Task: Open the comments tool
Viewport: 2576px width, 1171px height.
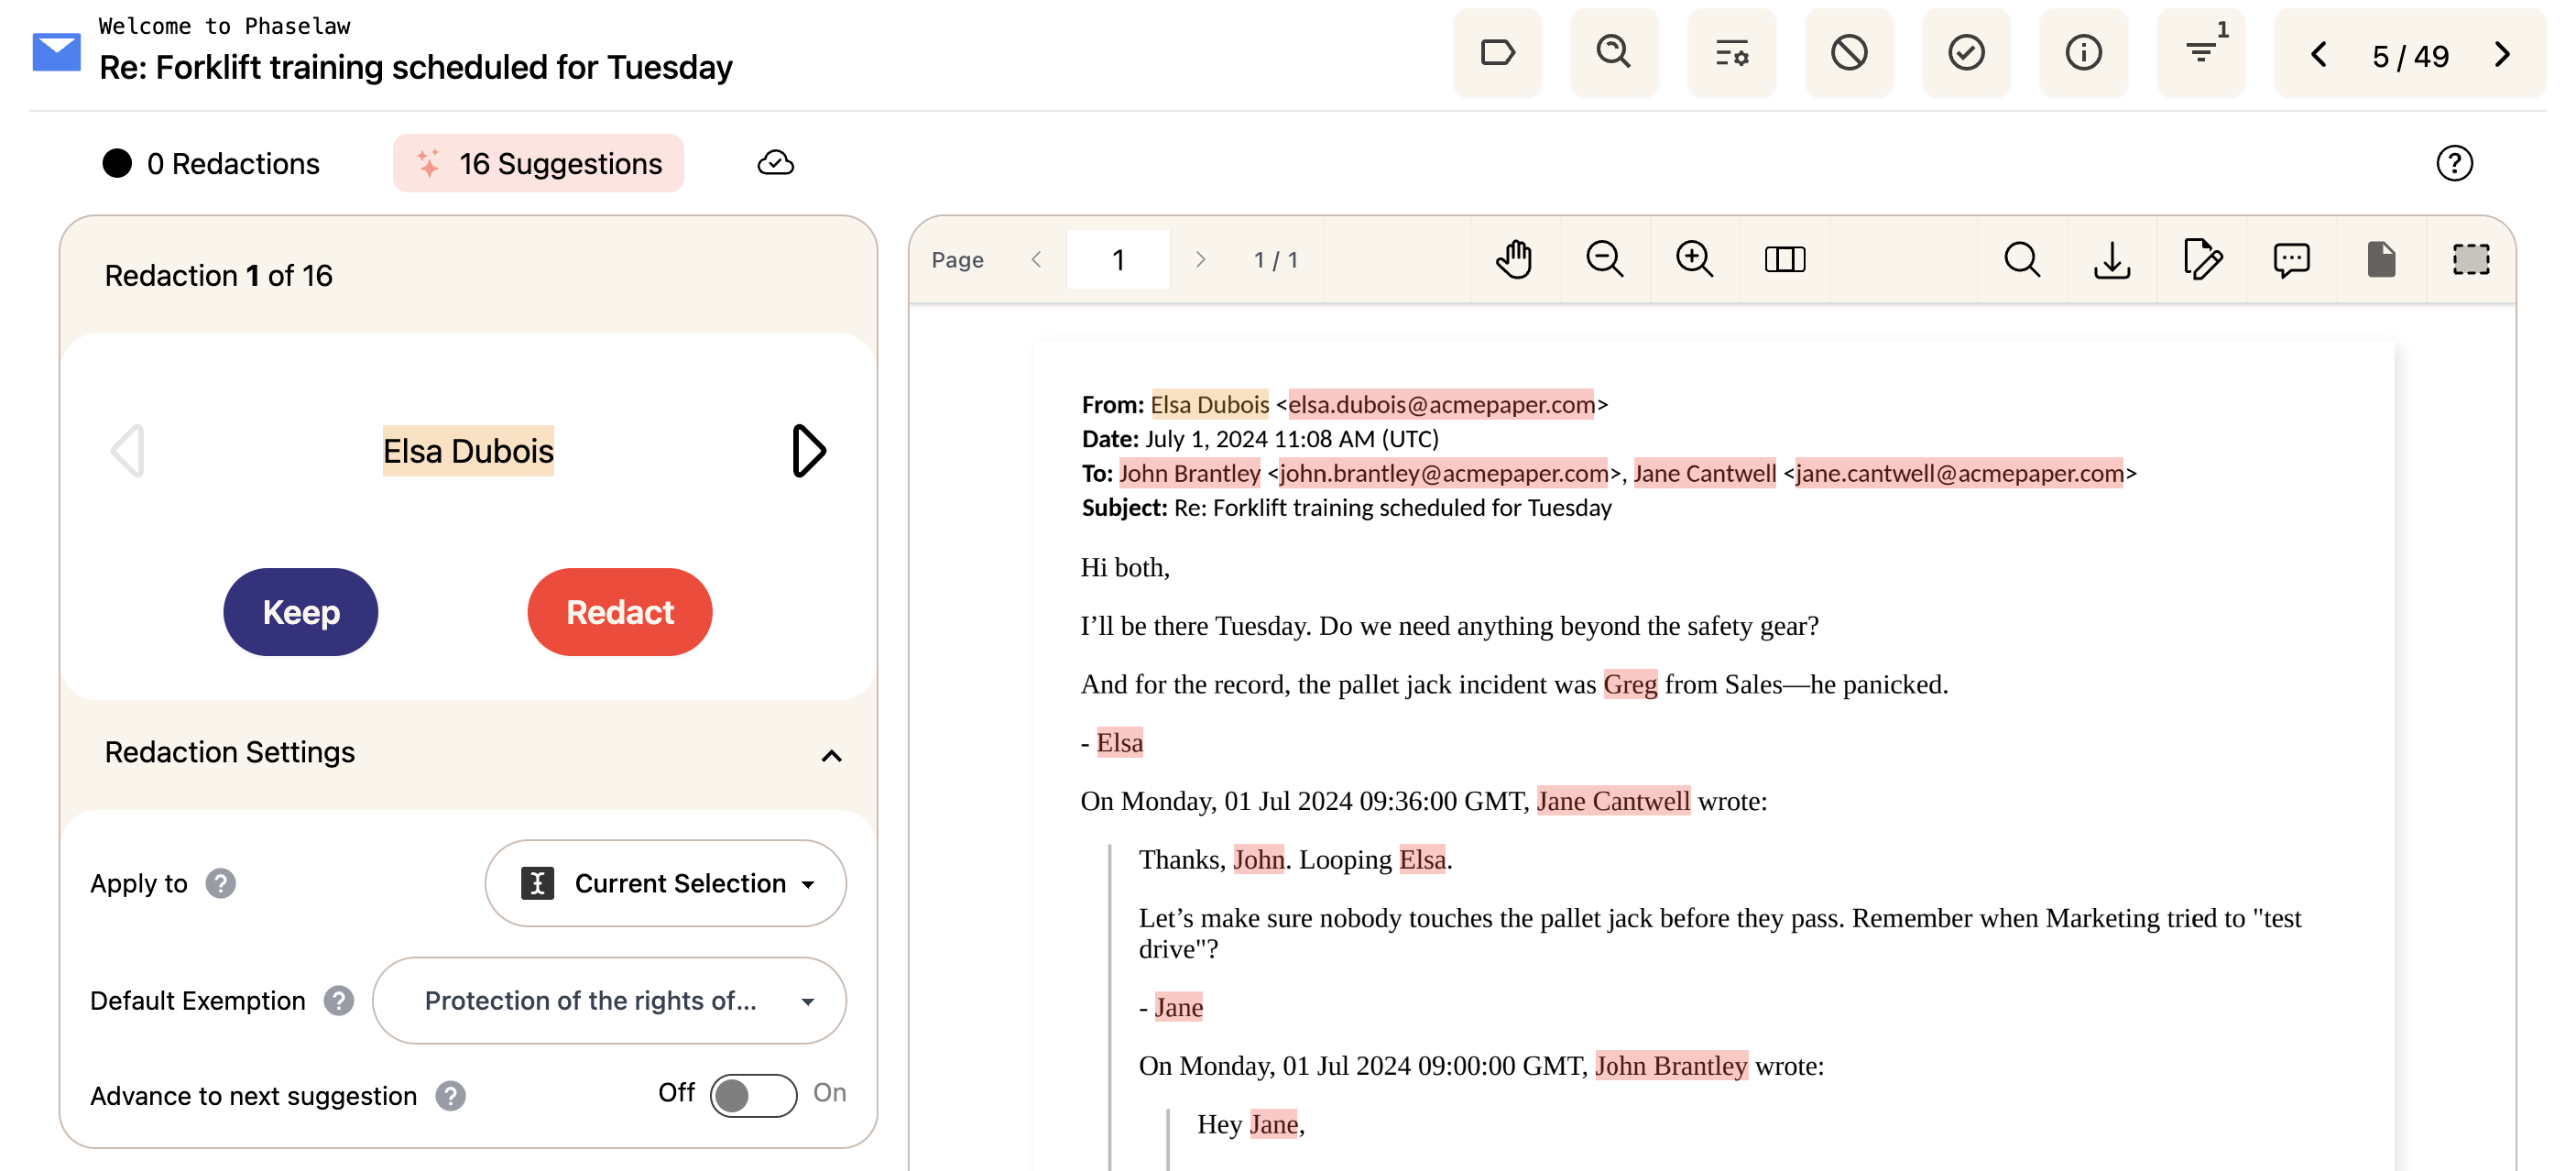Action: [2291, 260]
